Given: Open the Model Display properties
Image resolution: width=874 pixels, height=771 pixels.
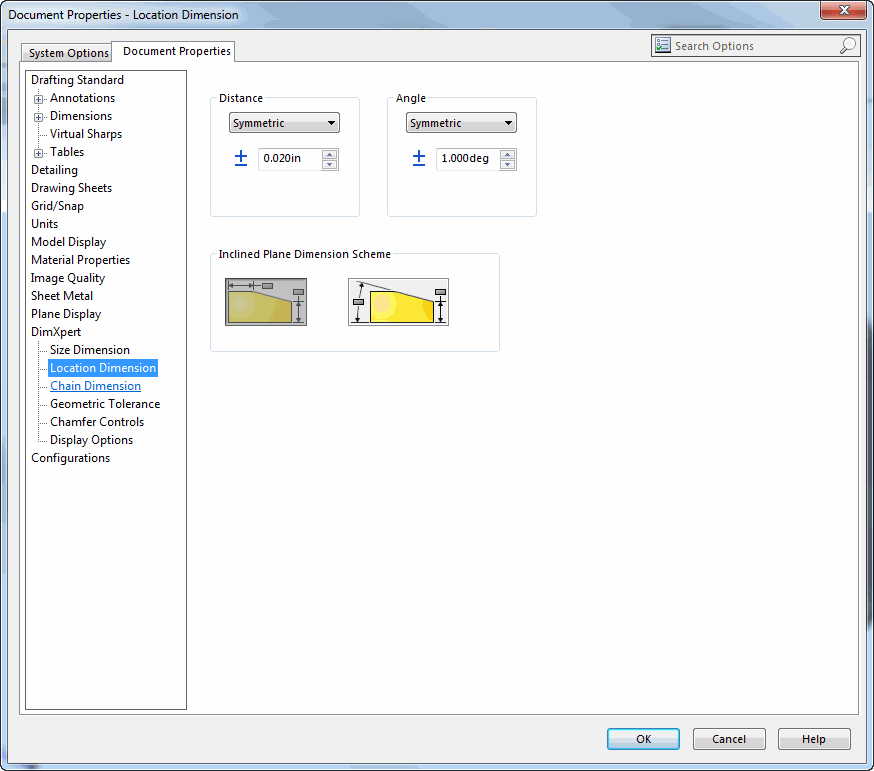Looking at the screenshot, I should (x=69, y=242).
